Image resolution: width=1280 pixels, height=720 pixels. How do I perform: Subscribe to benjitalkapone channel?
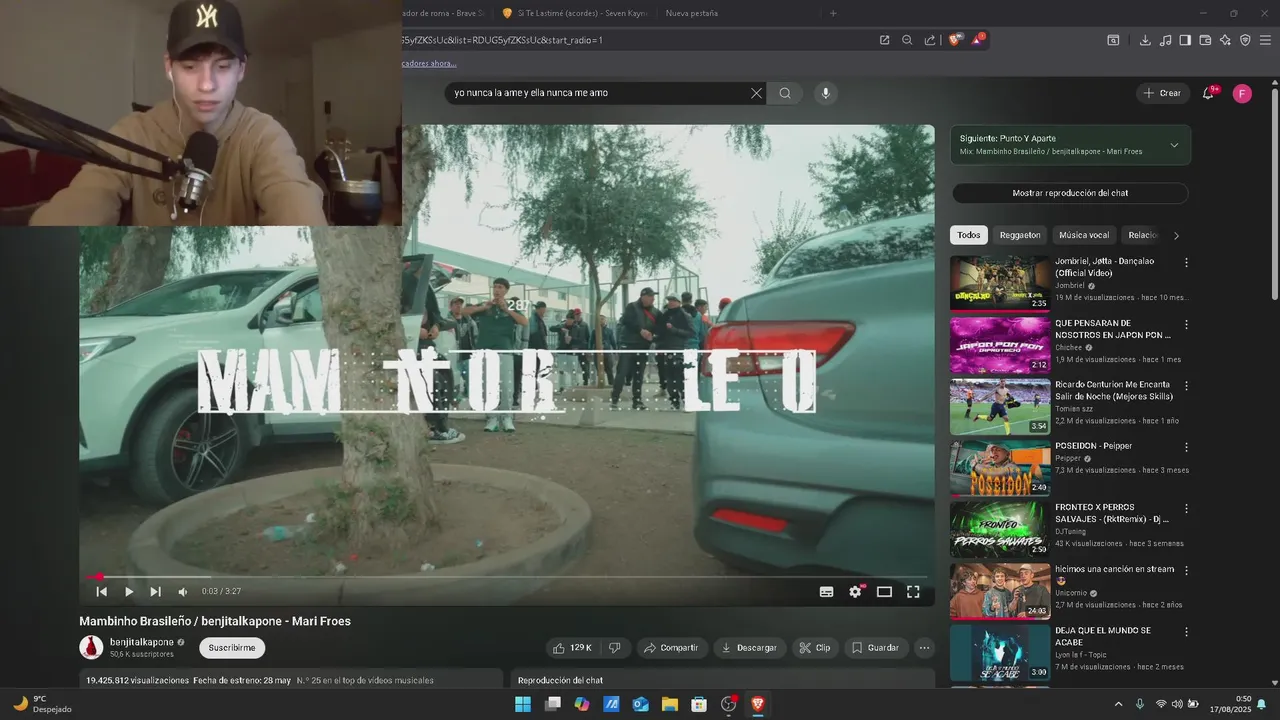232,648
